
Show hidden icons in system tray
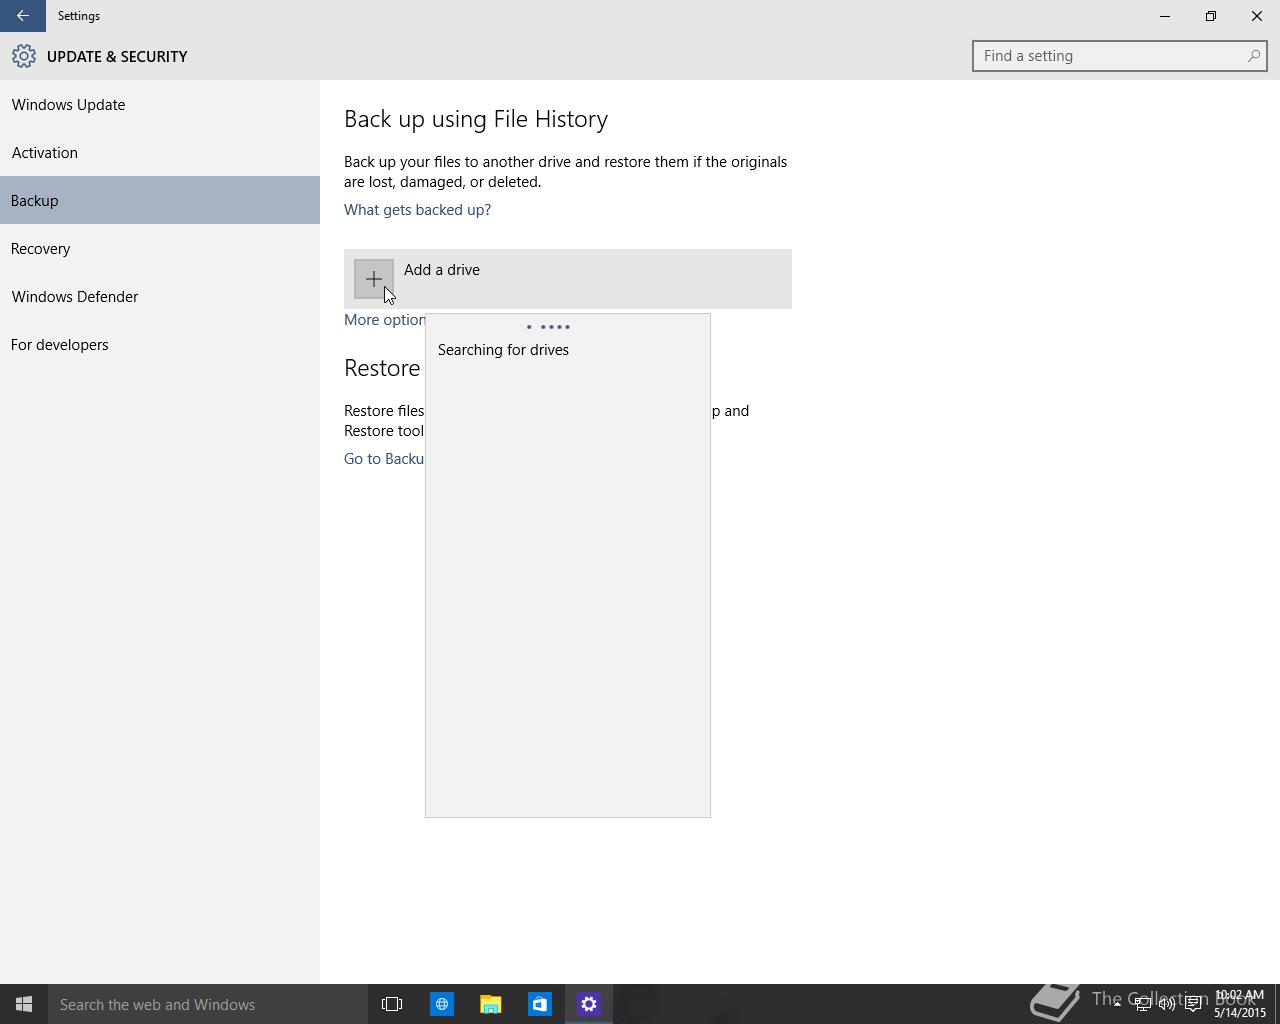(1117, 1004)
